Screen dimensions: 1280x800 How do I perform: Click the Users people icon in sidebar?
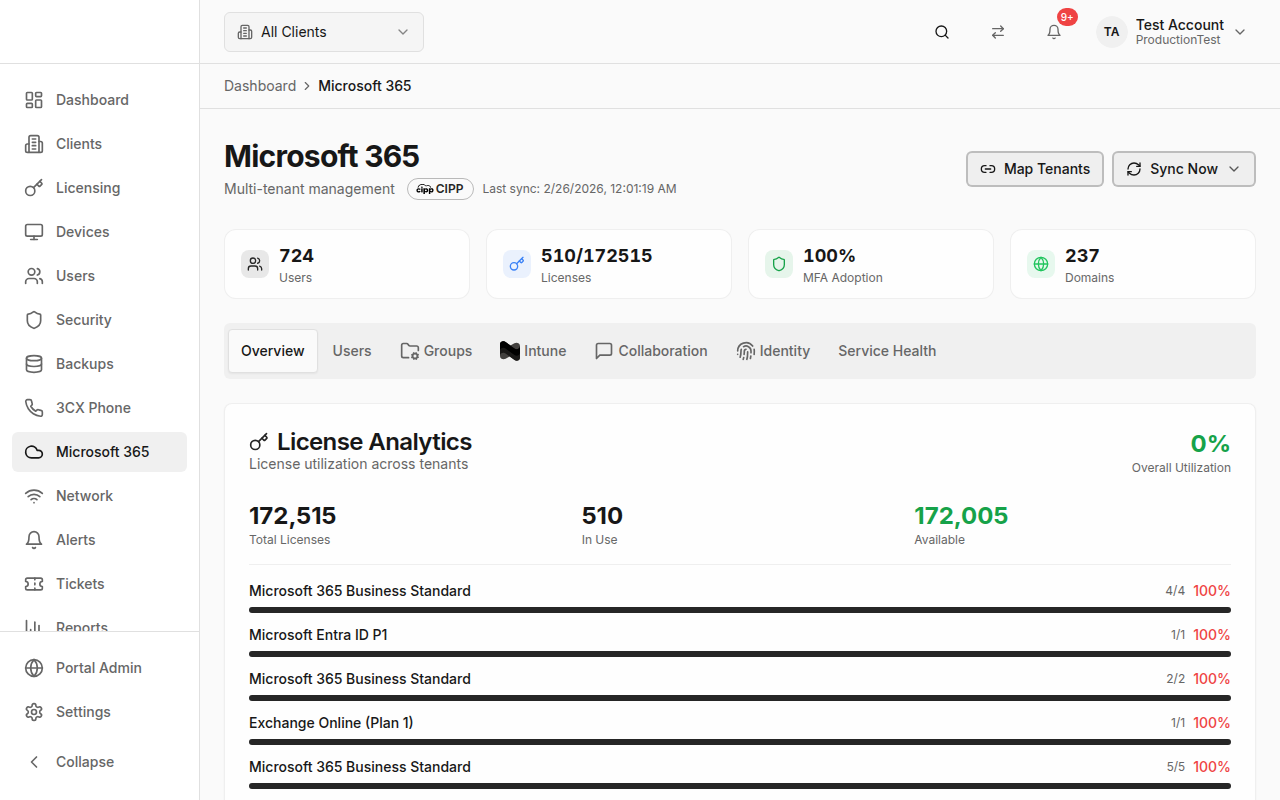tap(34, 276)
